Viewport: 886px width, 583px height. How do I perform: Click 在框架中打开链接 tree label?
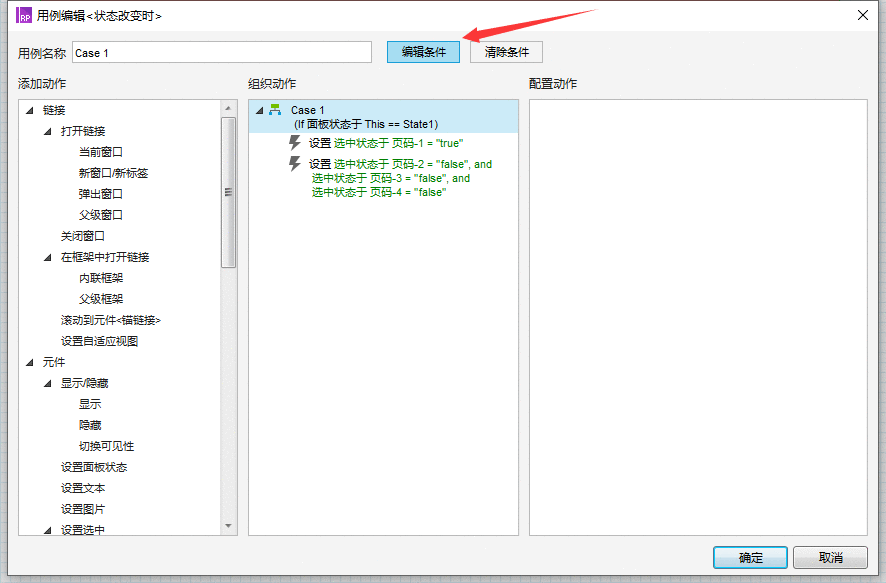pyautogui.click(x=105, y=257)
